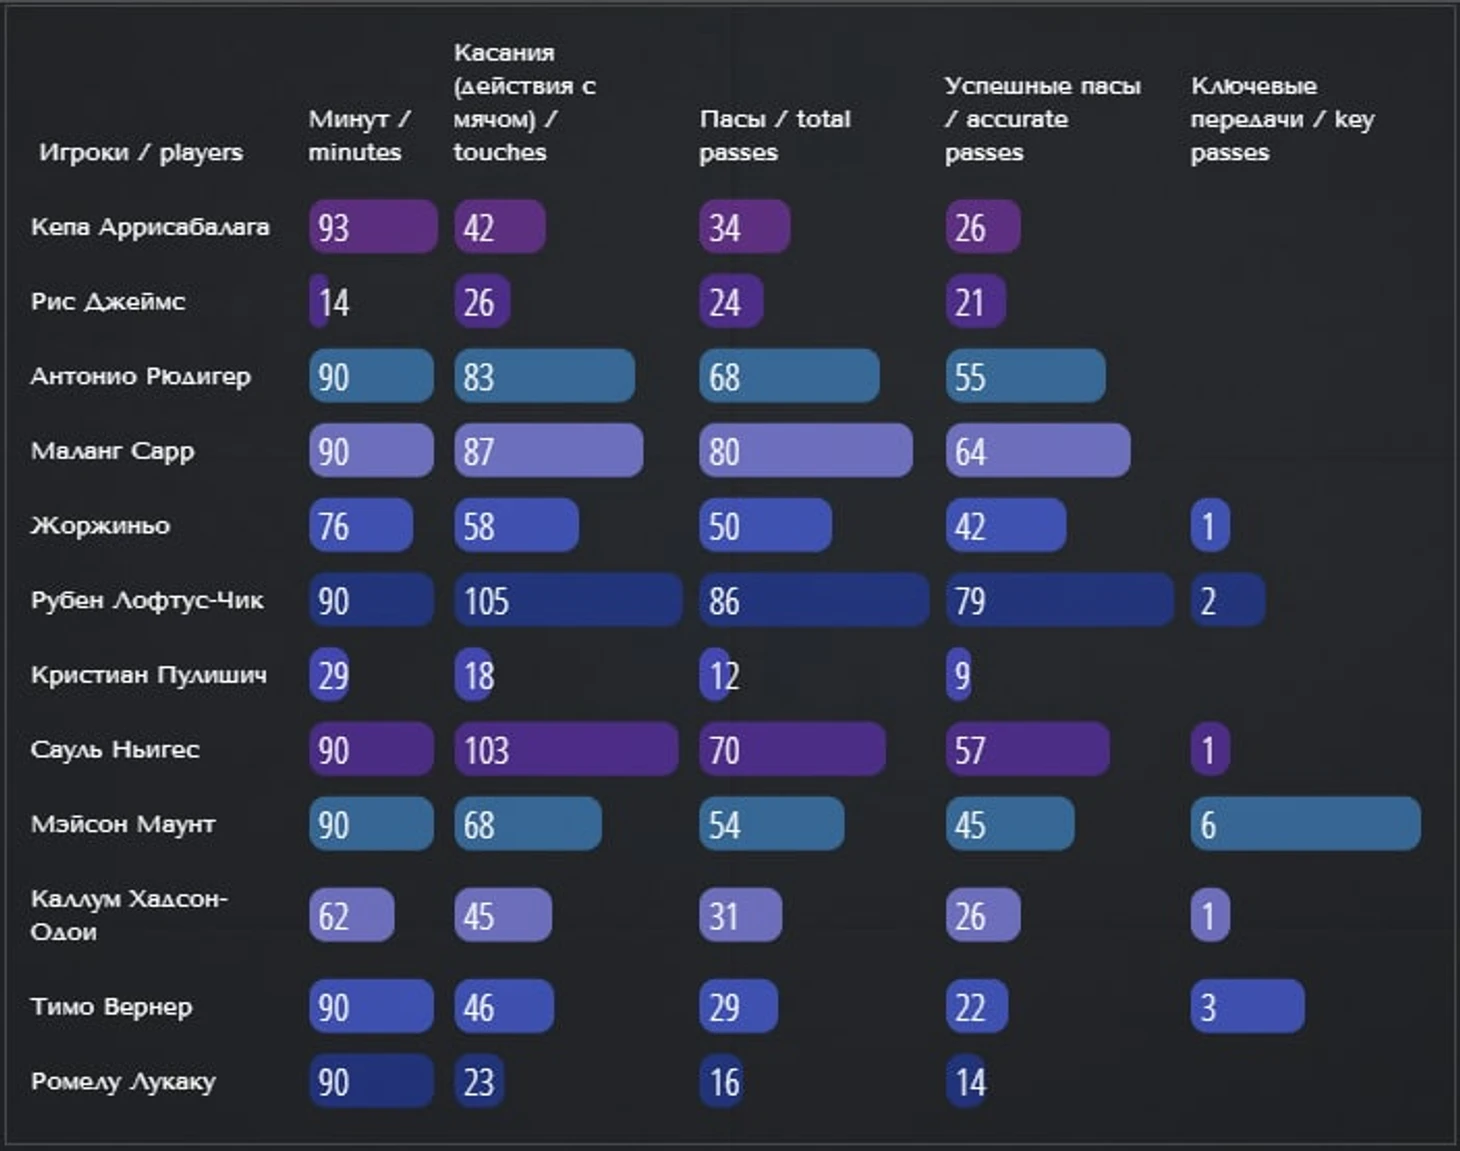Screen dimensions: 1460x1151
Task: Select the Игроки / players column header
Action: coord(141,152)
